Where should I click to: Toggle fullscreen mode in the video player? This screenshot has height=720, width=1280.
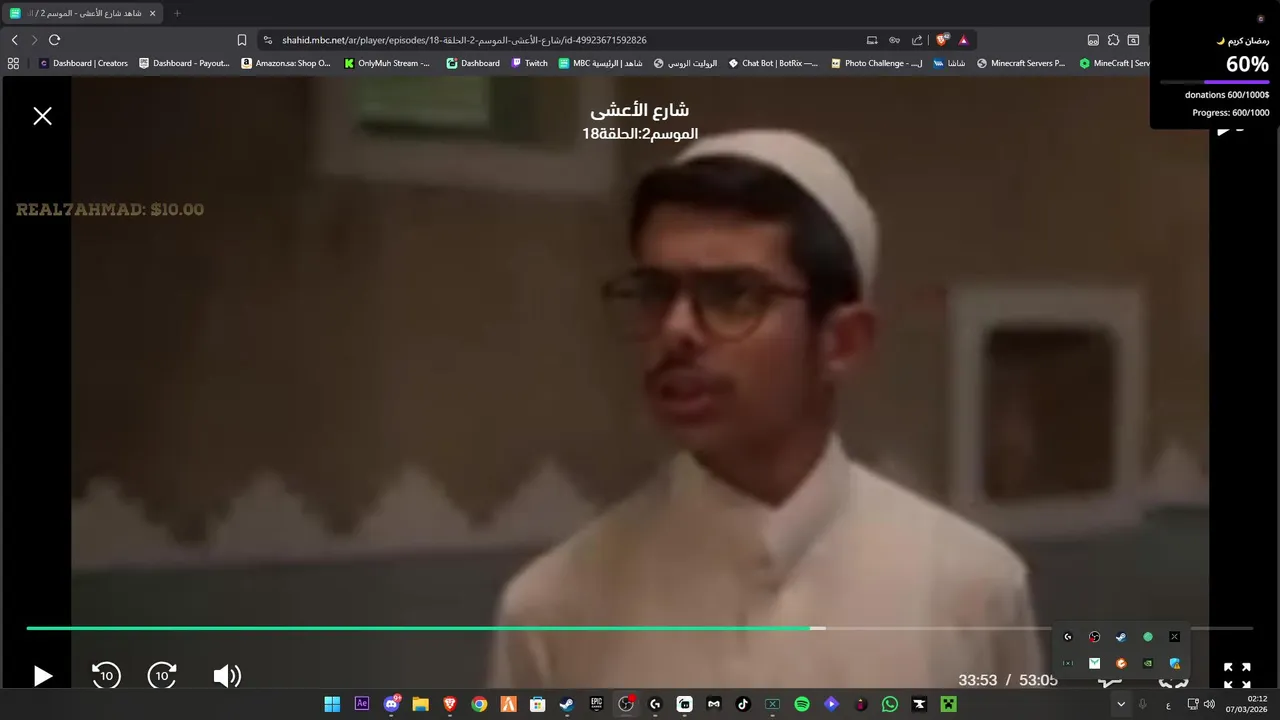tap(1237, 676)
